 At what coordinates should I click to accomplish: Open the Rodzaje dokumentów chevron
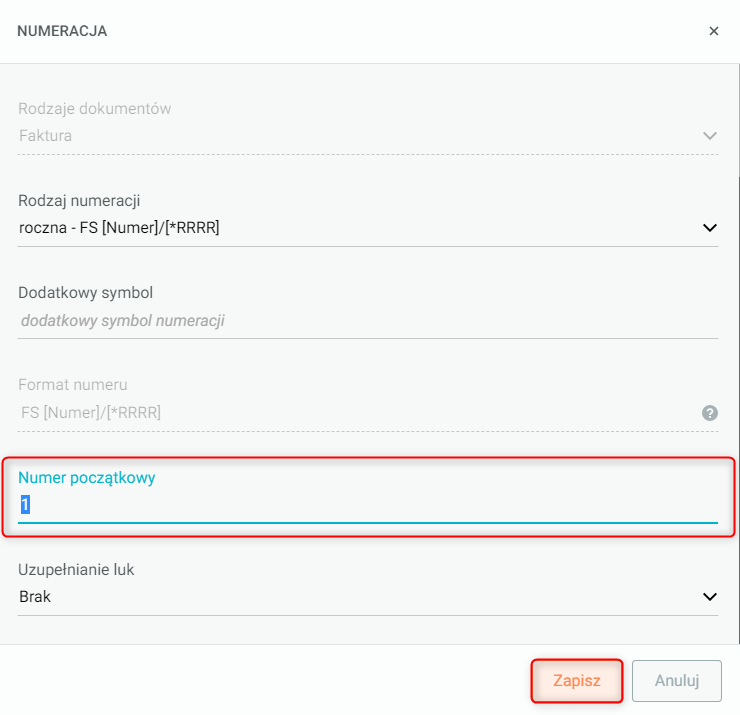(710, 136)
